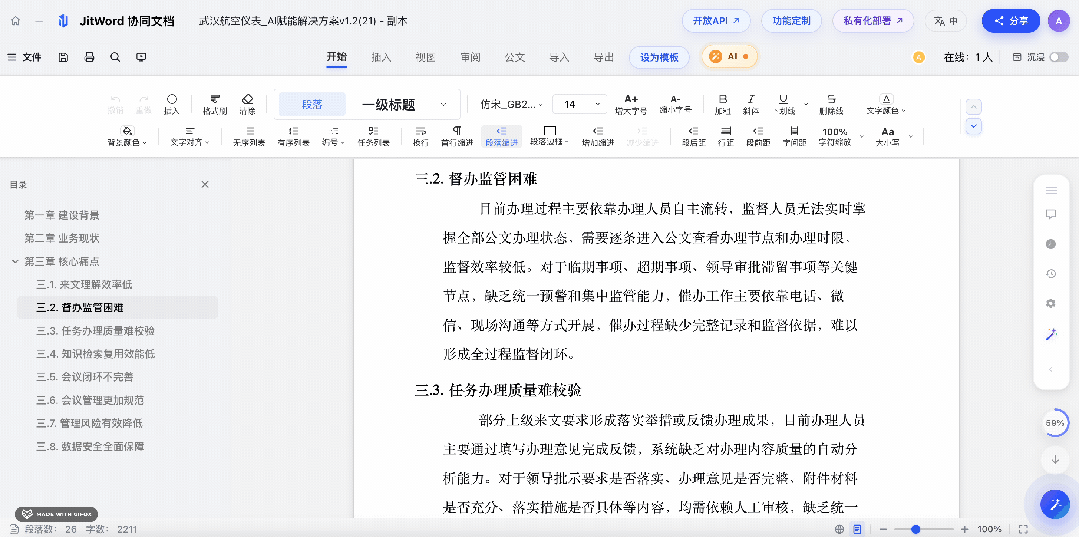Image resolution: width=1079 pixels, height=537 pixels.
Task: Open the 文字对齐 alignment dropdown
Action: click(x=191, y=136)
